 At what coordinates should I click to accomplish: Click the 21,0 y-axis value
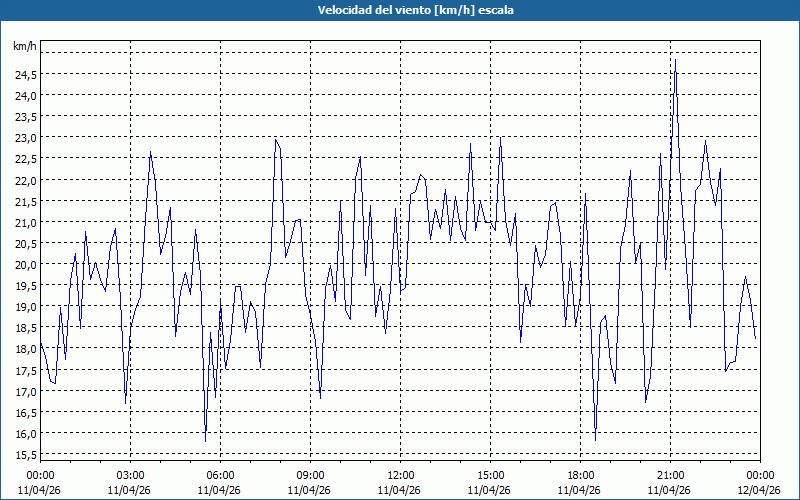(25, 222)
